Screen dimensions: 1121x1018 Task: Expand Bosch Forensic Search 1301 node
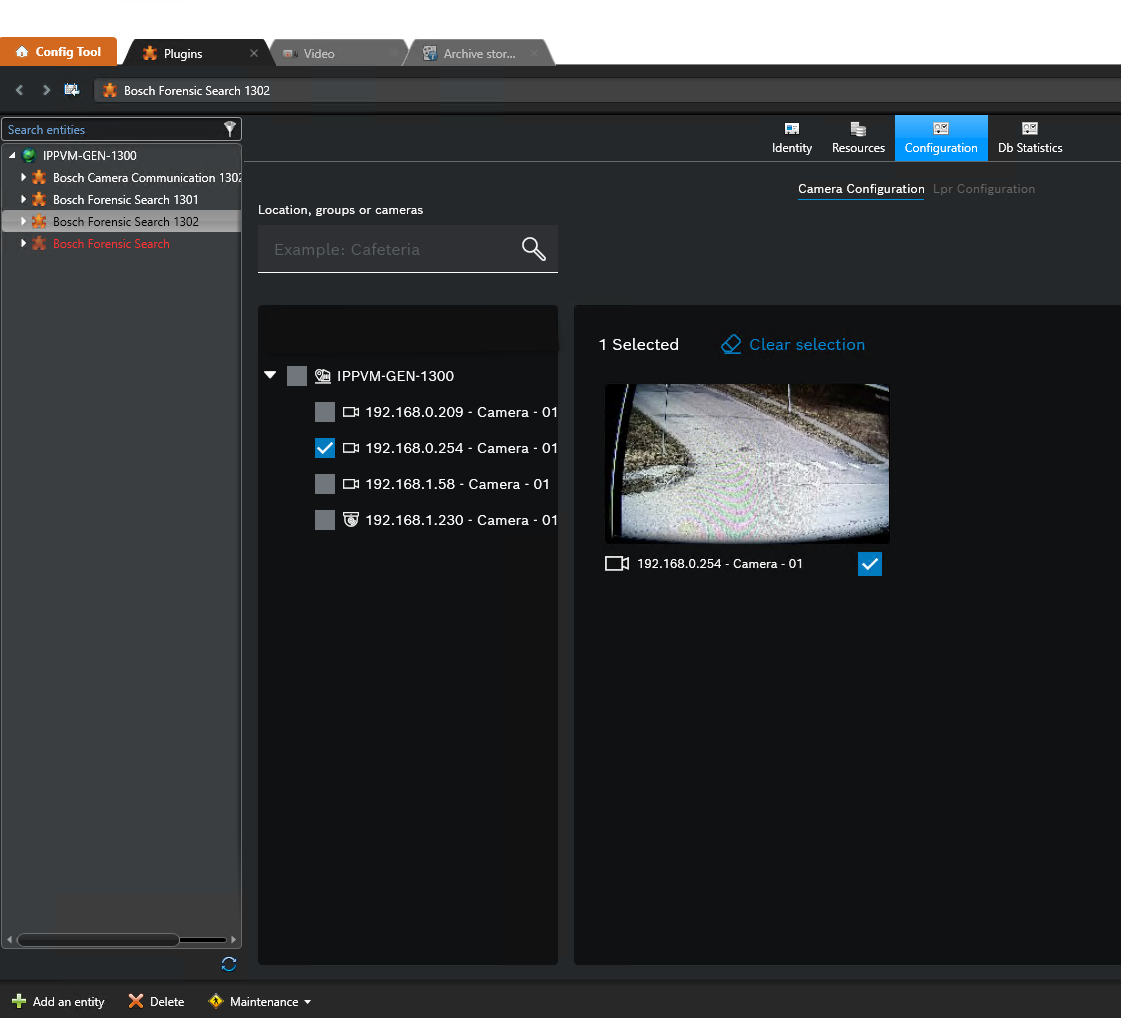coord(24,199)
